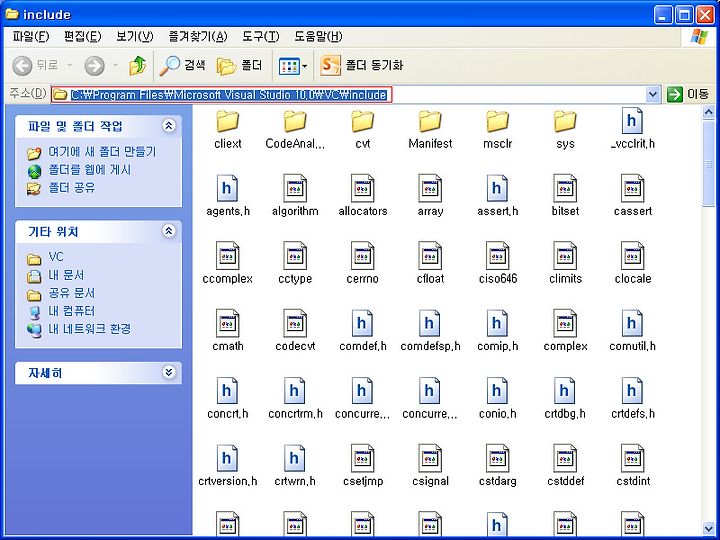
Task: Toggle the Folders (폴더) pane button
Action: pos(239,66)
